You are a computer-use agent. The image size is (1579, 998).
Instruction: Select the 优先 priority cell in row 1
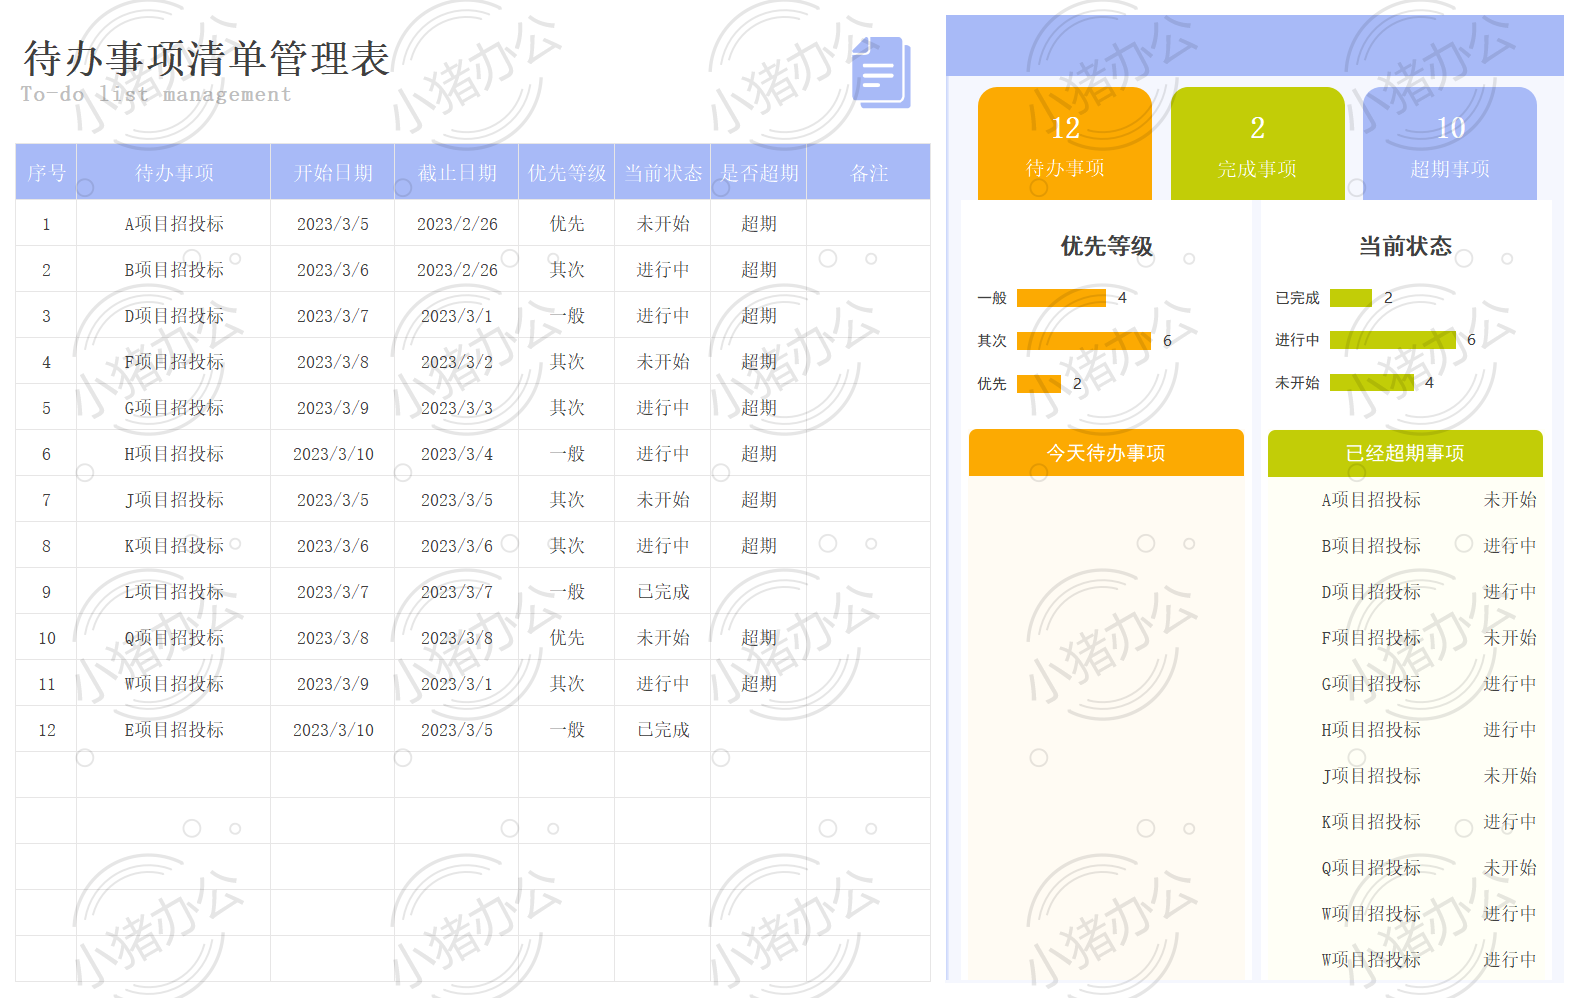tap(567, 224)
